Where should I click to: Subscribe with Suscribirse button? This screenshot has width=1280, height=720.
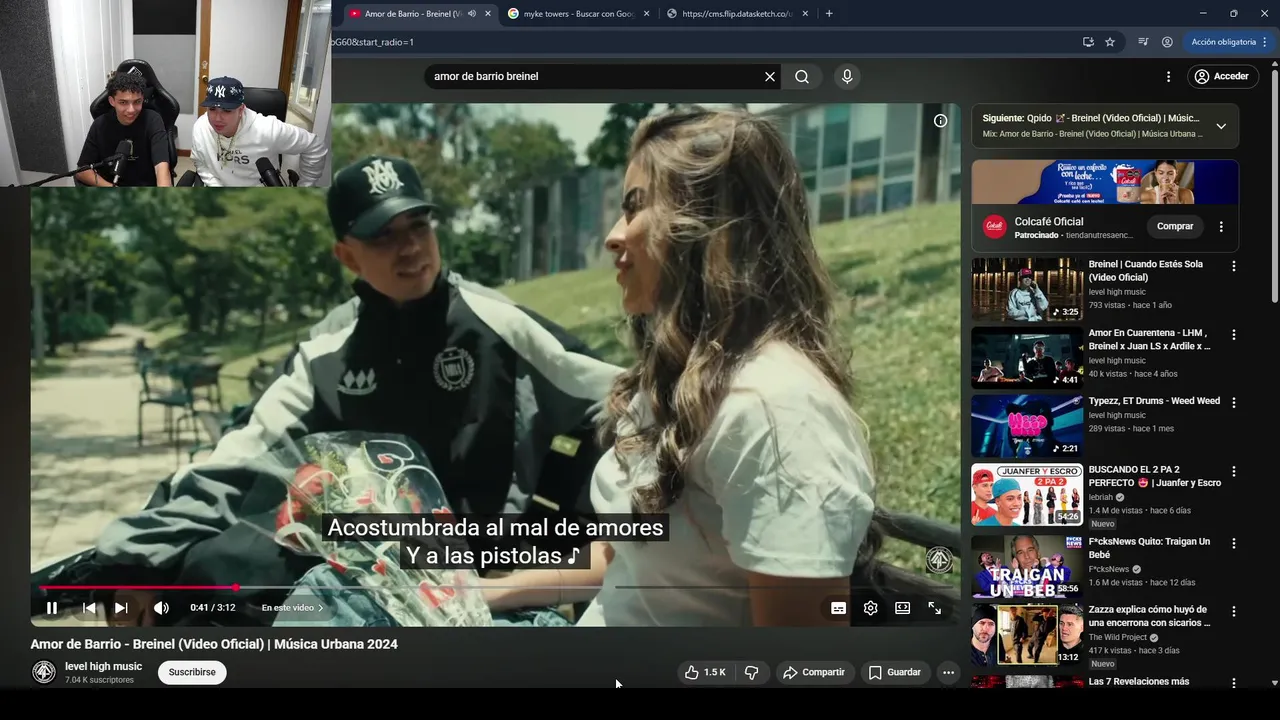[192, 672]
